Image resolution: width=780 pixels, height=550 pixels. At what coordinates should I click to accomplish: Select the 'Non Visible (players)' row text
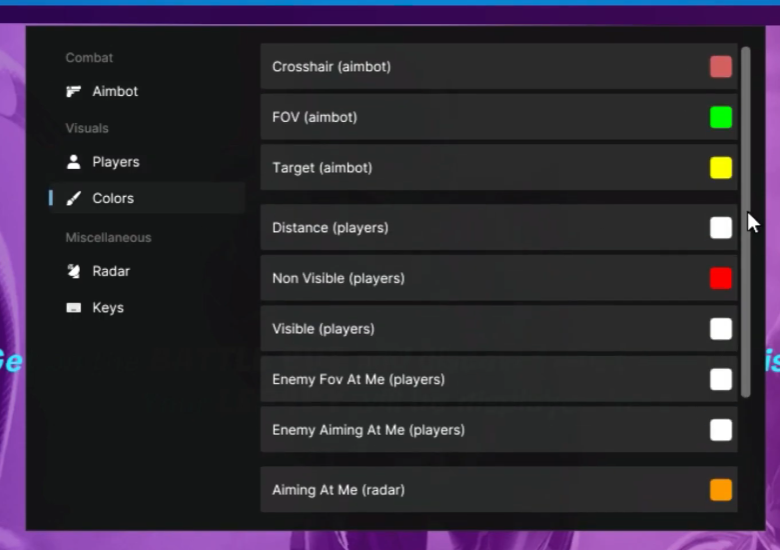point(338,278)
